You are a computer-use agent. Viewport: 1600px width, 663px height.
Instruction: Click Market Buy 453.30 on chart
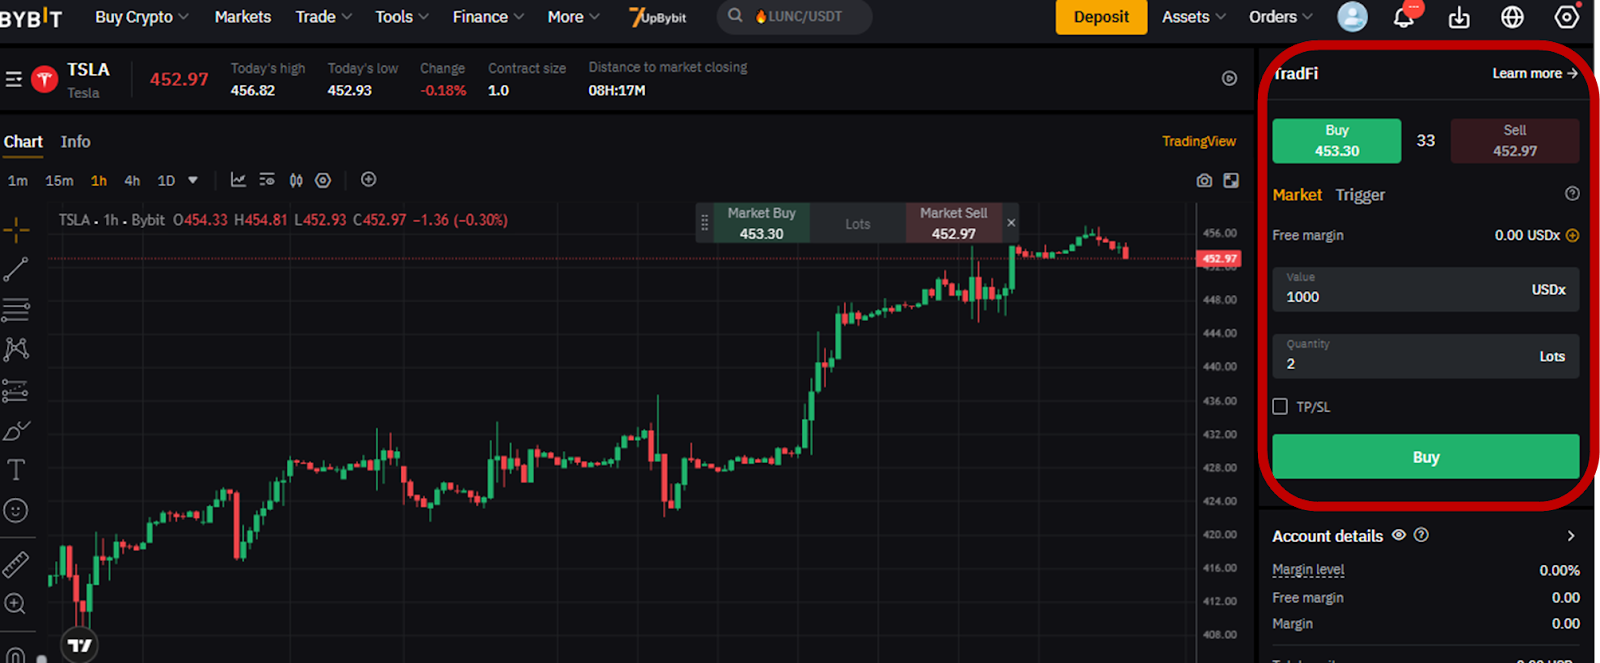[761, 223]
